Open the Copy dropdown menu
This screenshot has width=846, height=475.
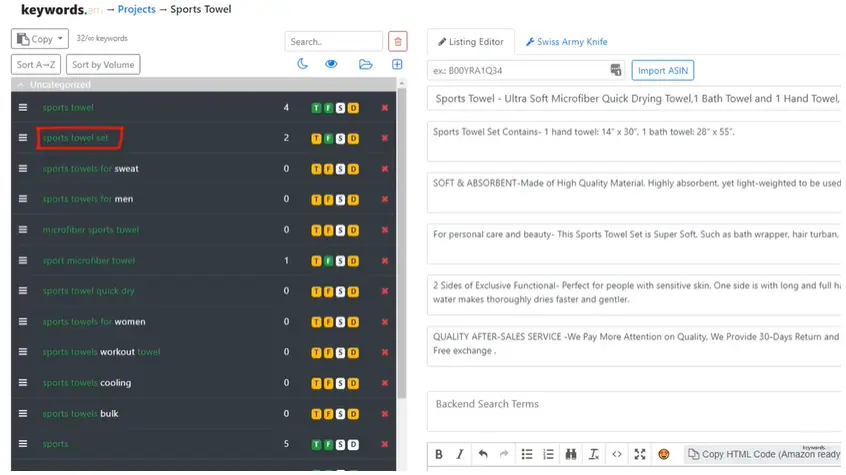click(x=41, y=39)
